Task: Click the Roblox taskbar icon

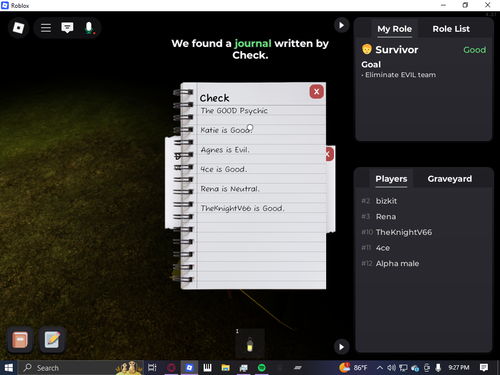Action: [189, 368]
